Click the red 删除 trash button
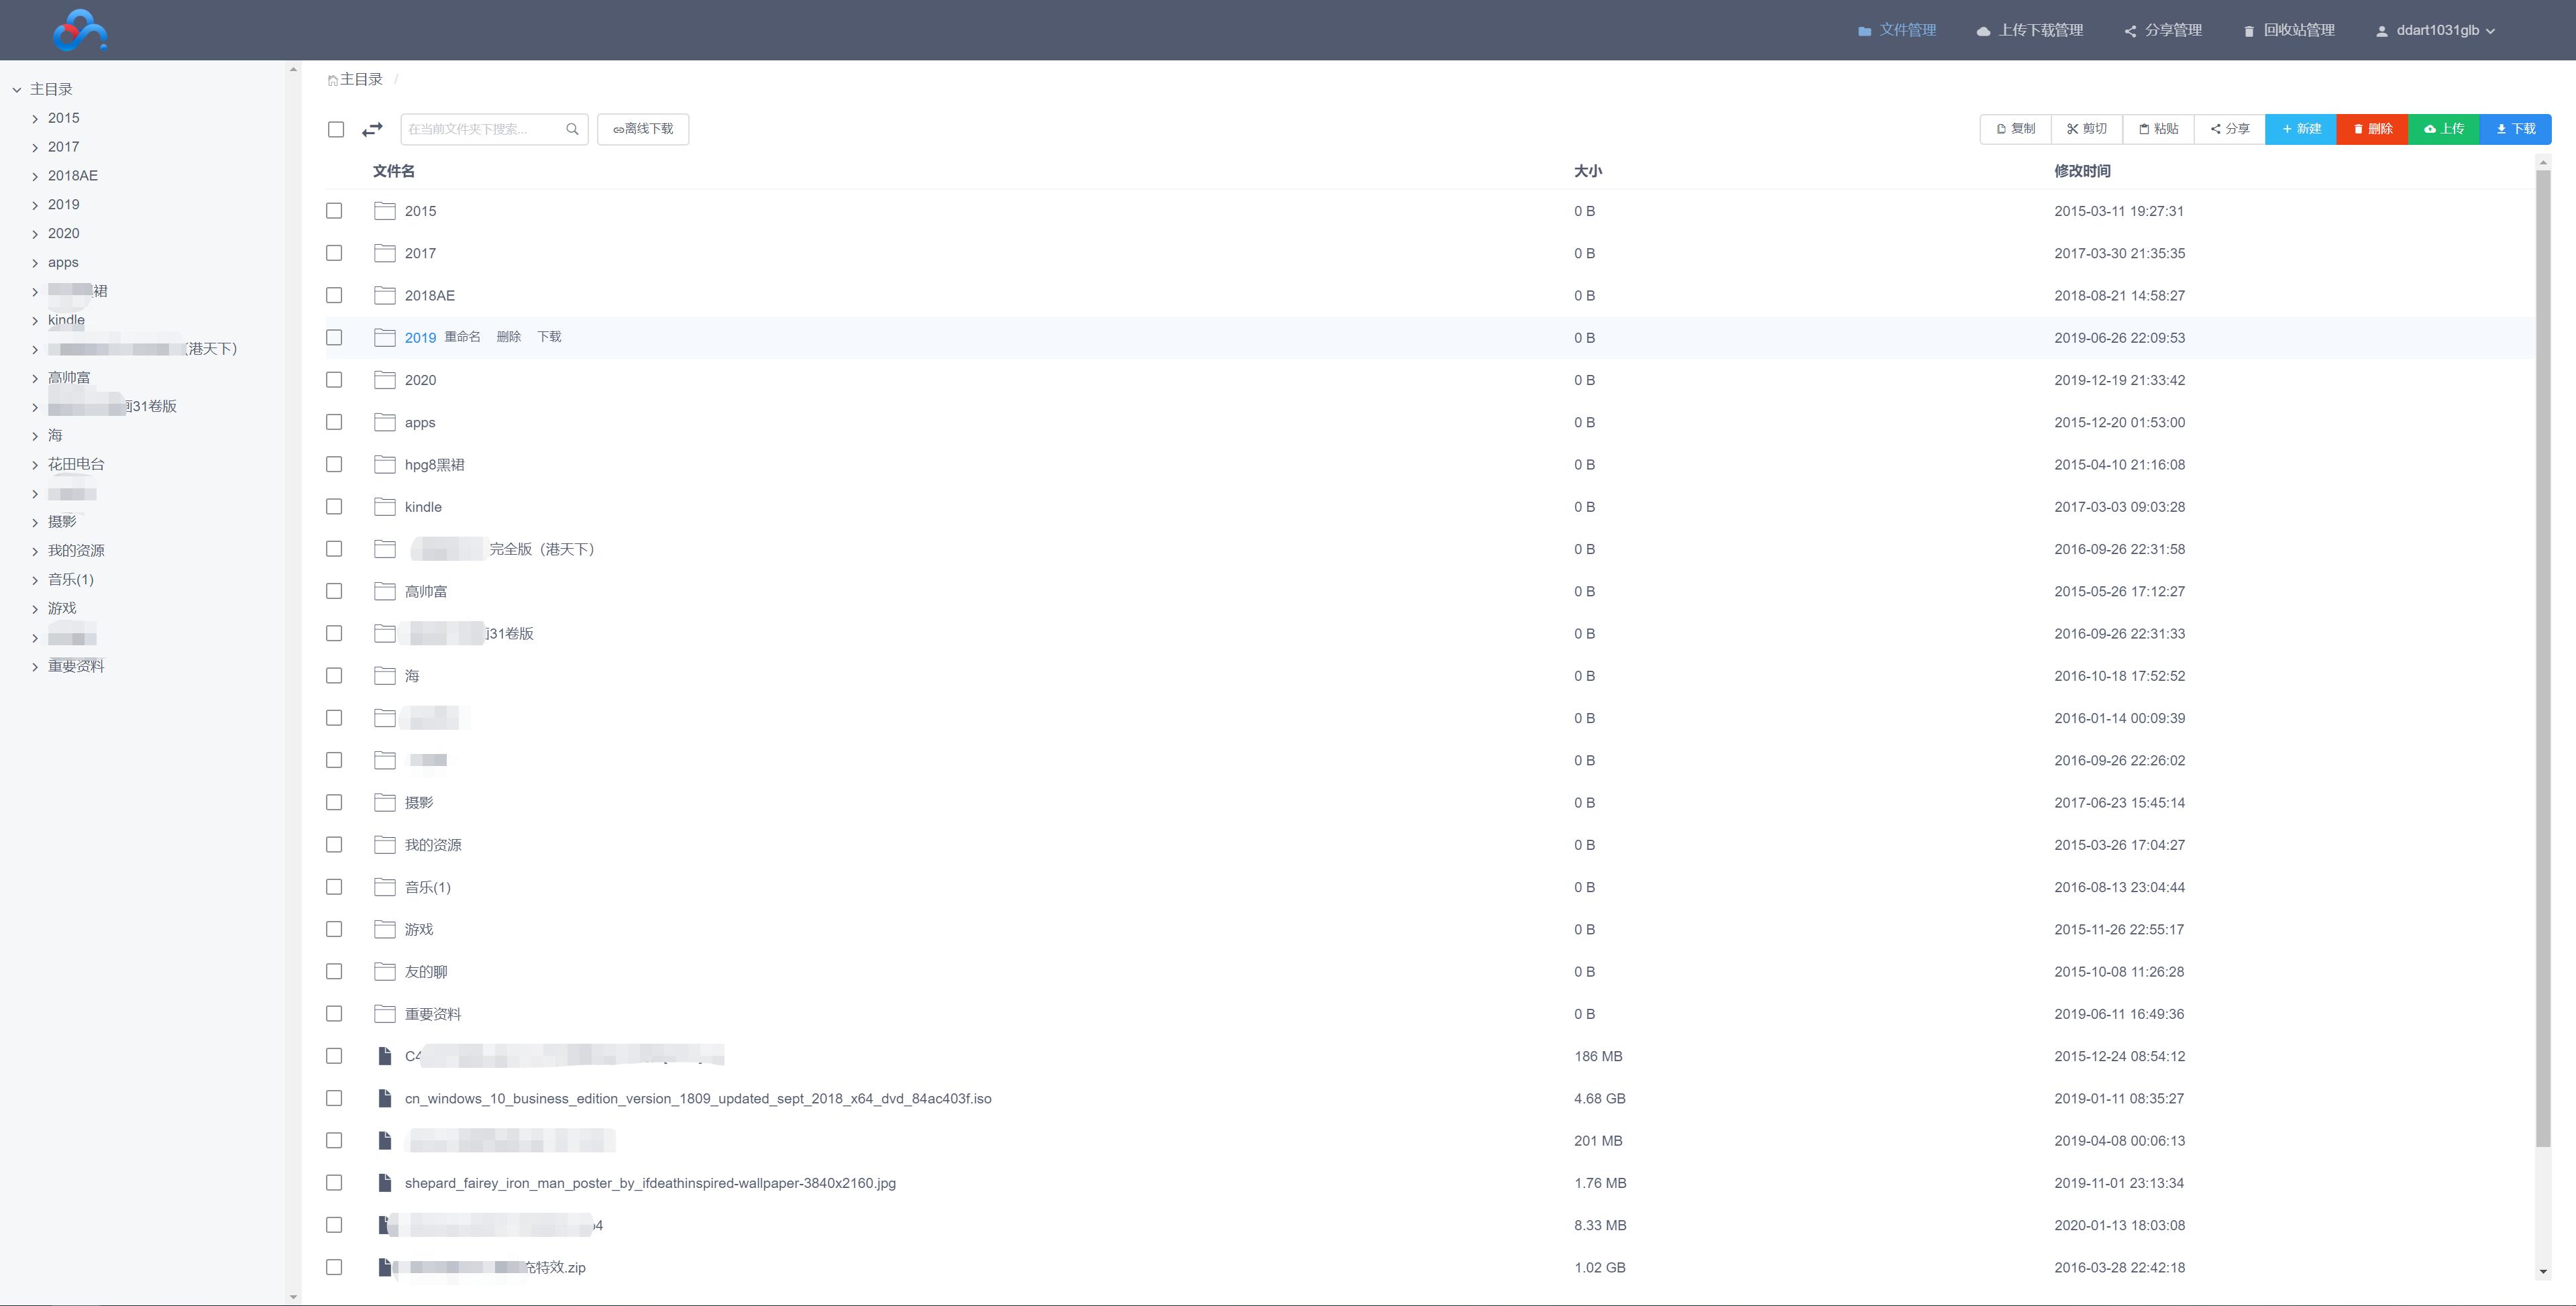Viewport: 2576px width, 1306px height. point(2372,129)
